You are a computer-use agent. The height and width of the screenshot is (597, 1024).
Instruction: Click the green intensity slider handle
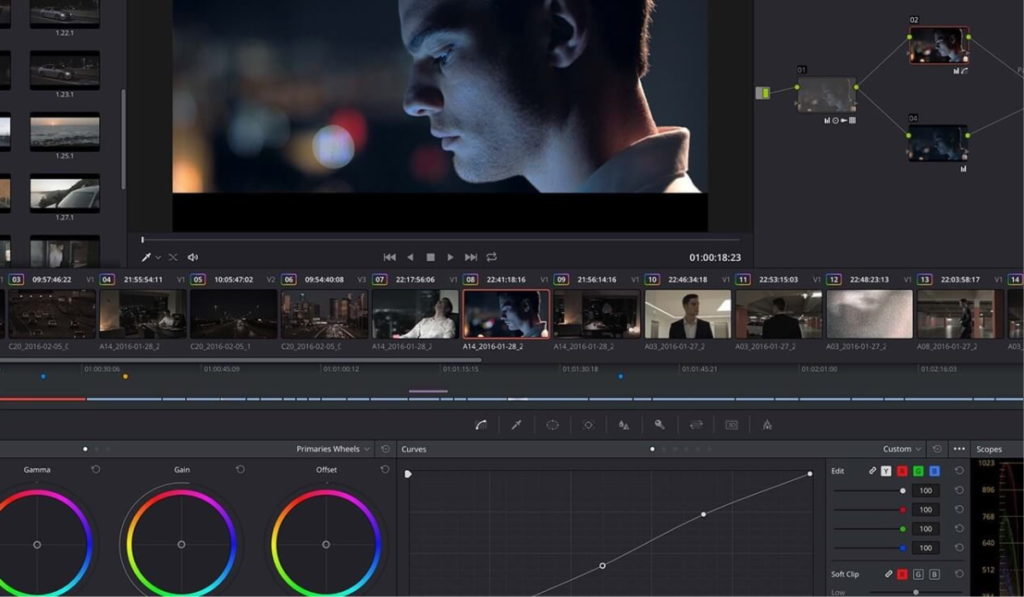903,528
